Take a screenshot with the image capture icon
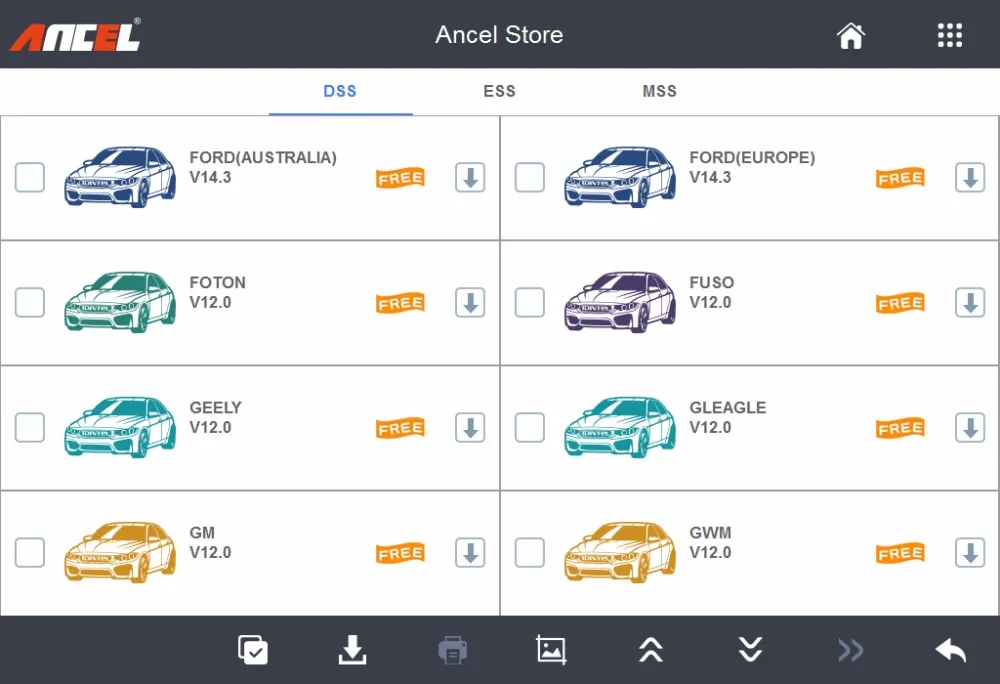This screenshot has width=1000, height=684. click(552, 650)
